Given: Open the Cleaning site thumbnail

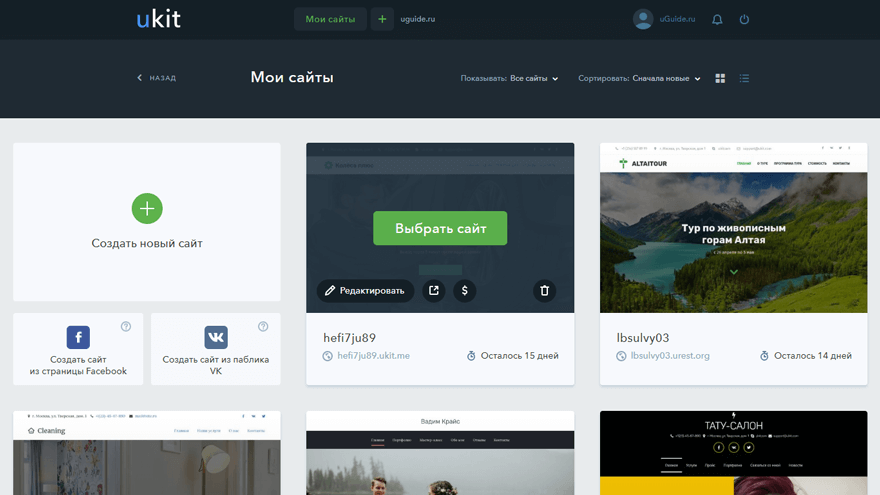Looking at the screenshot, I should tap(147, 453).
